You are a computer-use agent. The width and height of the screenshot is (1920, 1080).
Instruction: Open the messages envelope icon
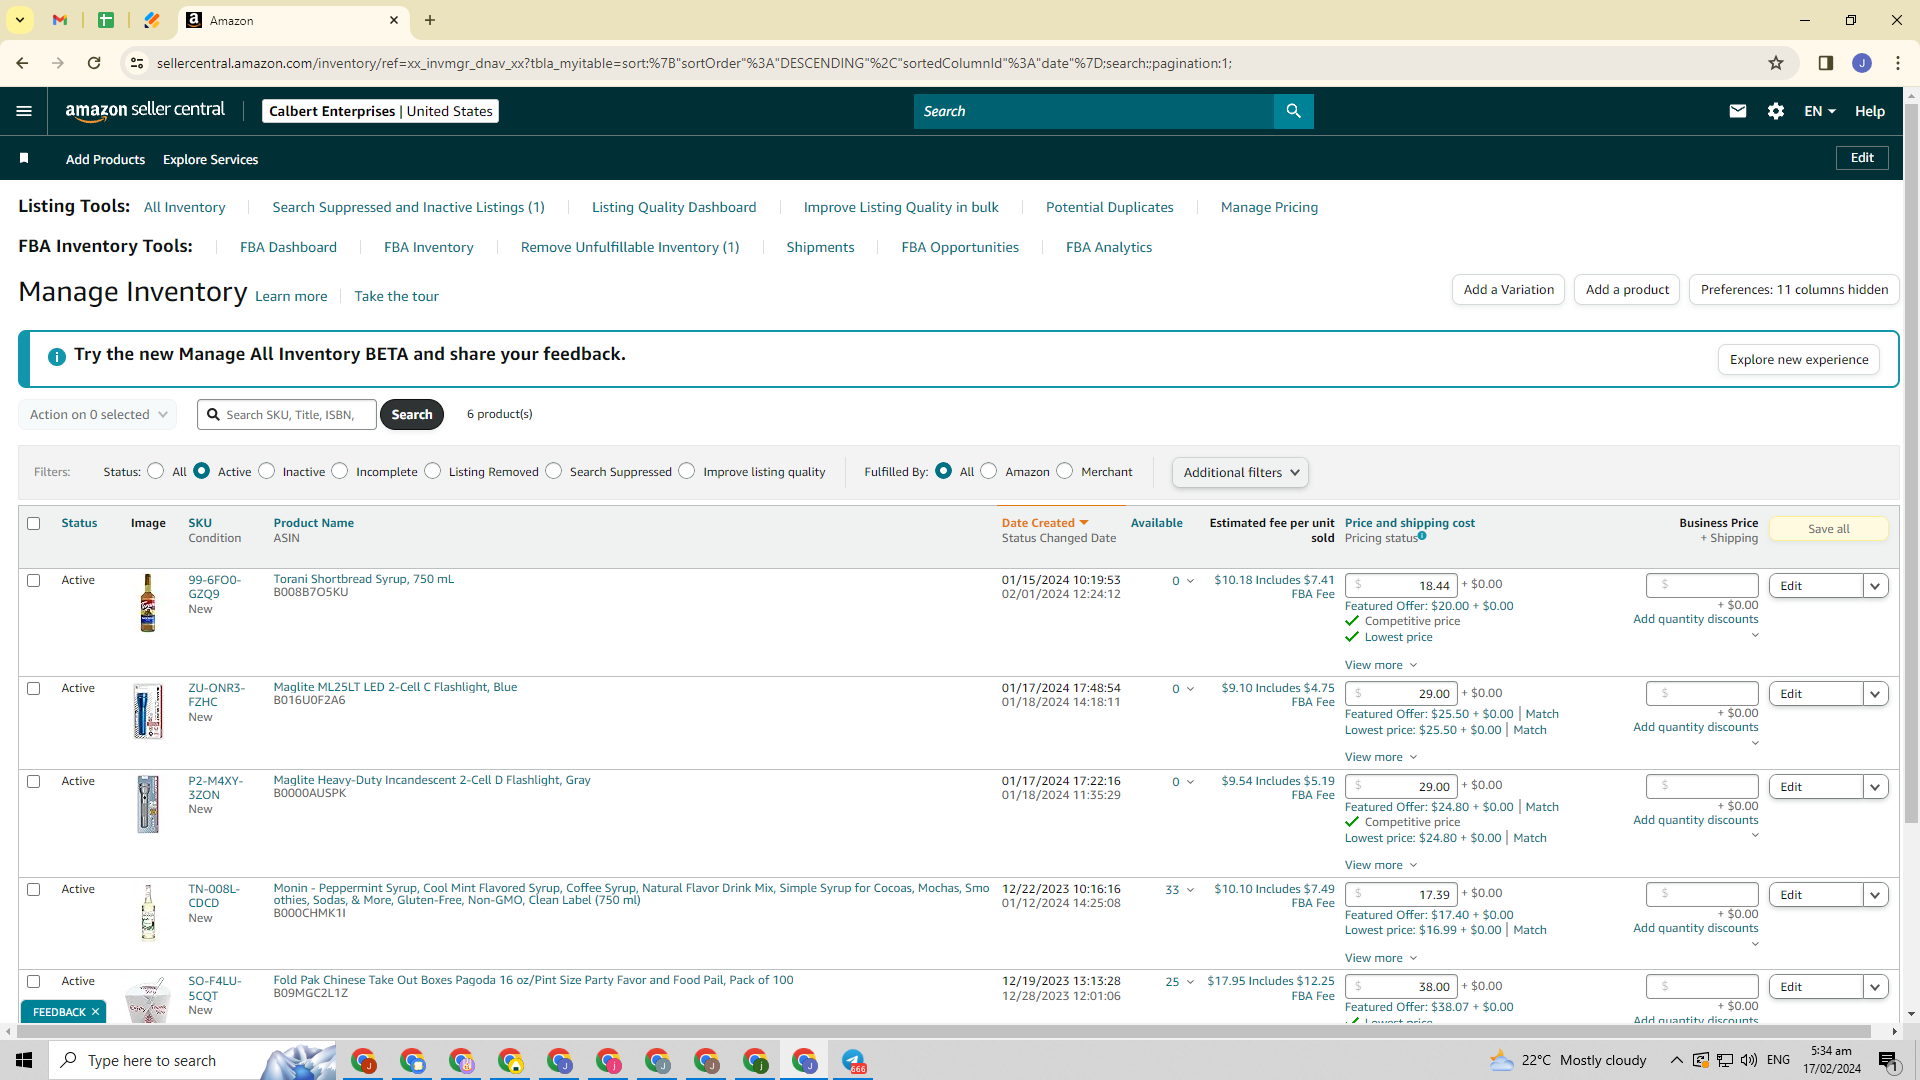pyautogui.click(x=1738, y=111)
